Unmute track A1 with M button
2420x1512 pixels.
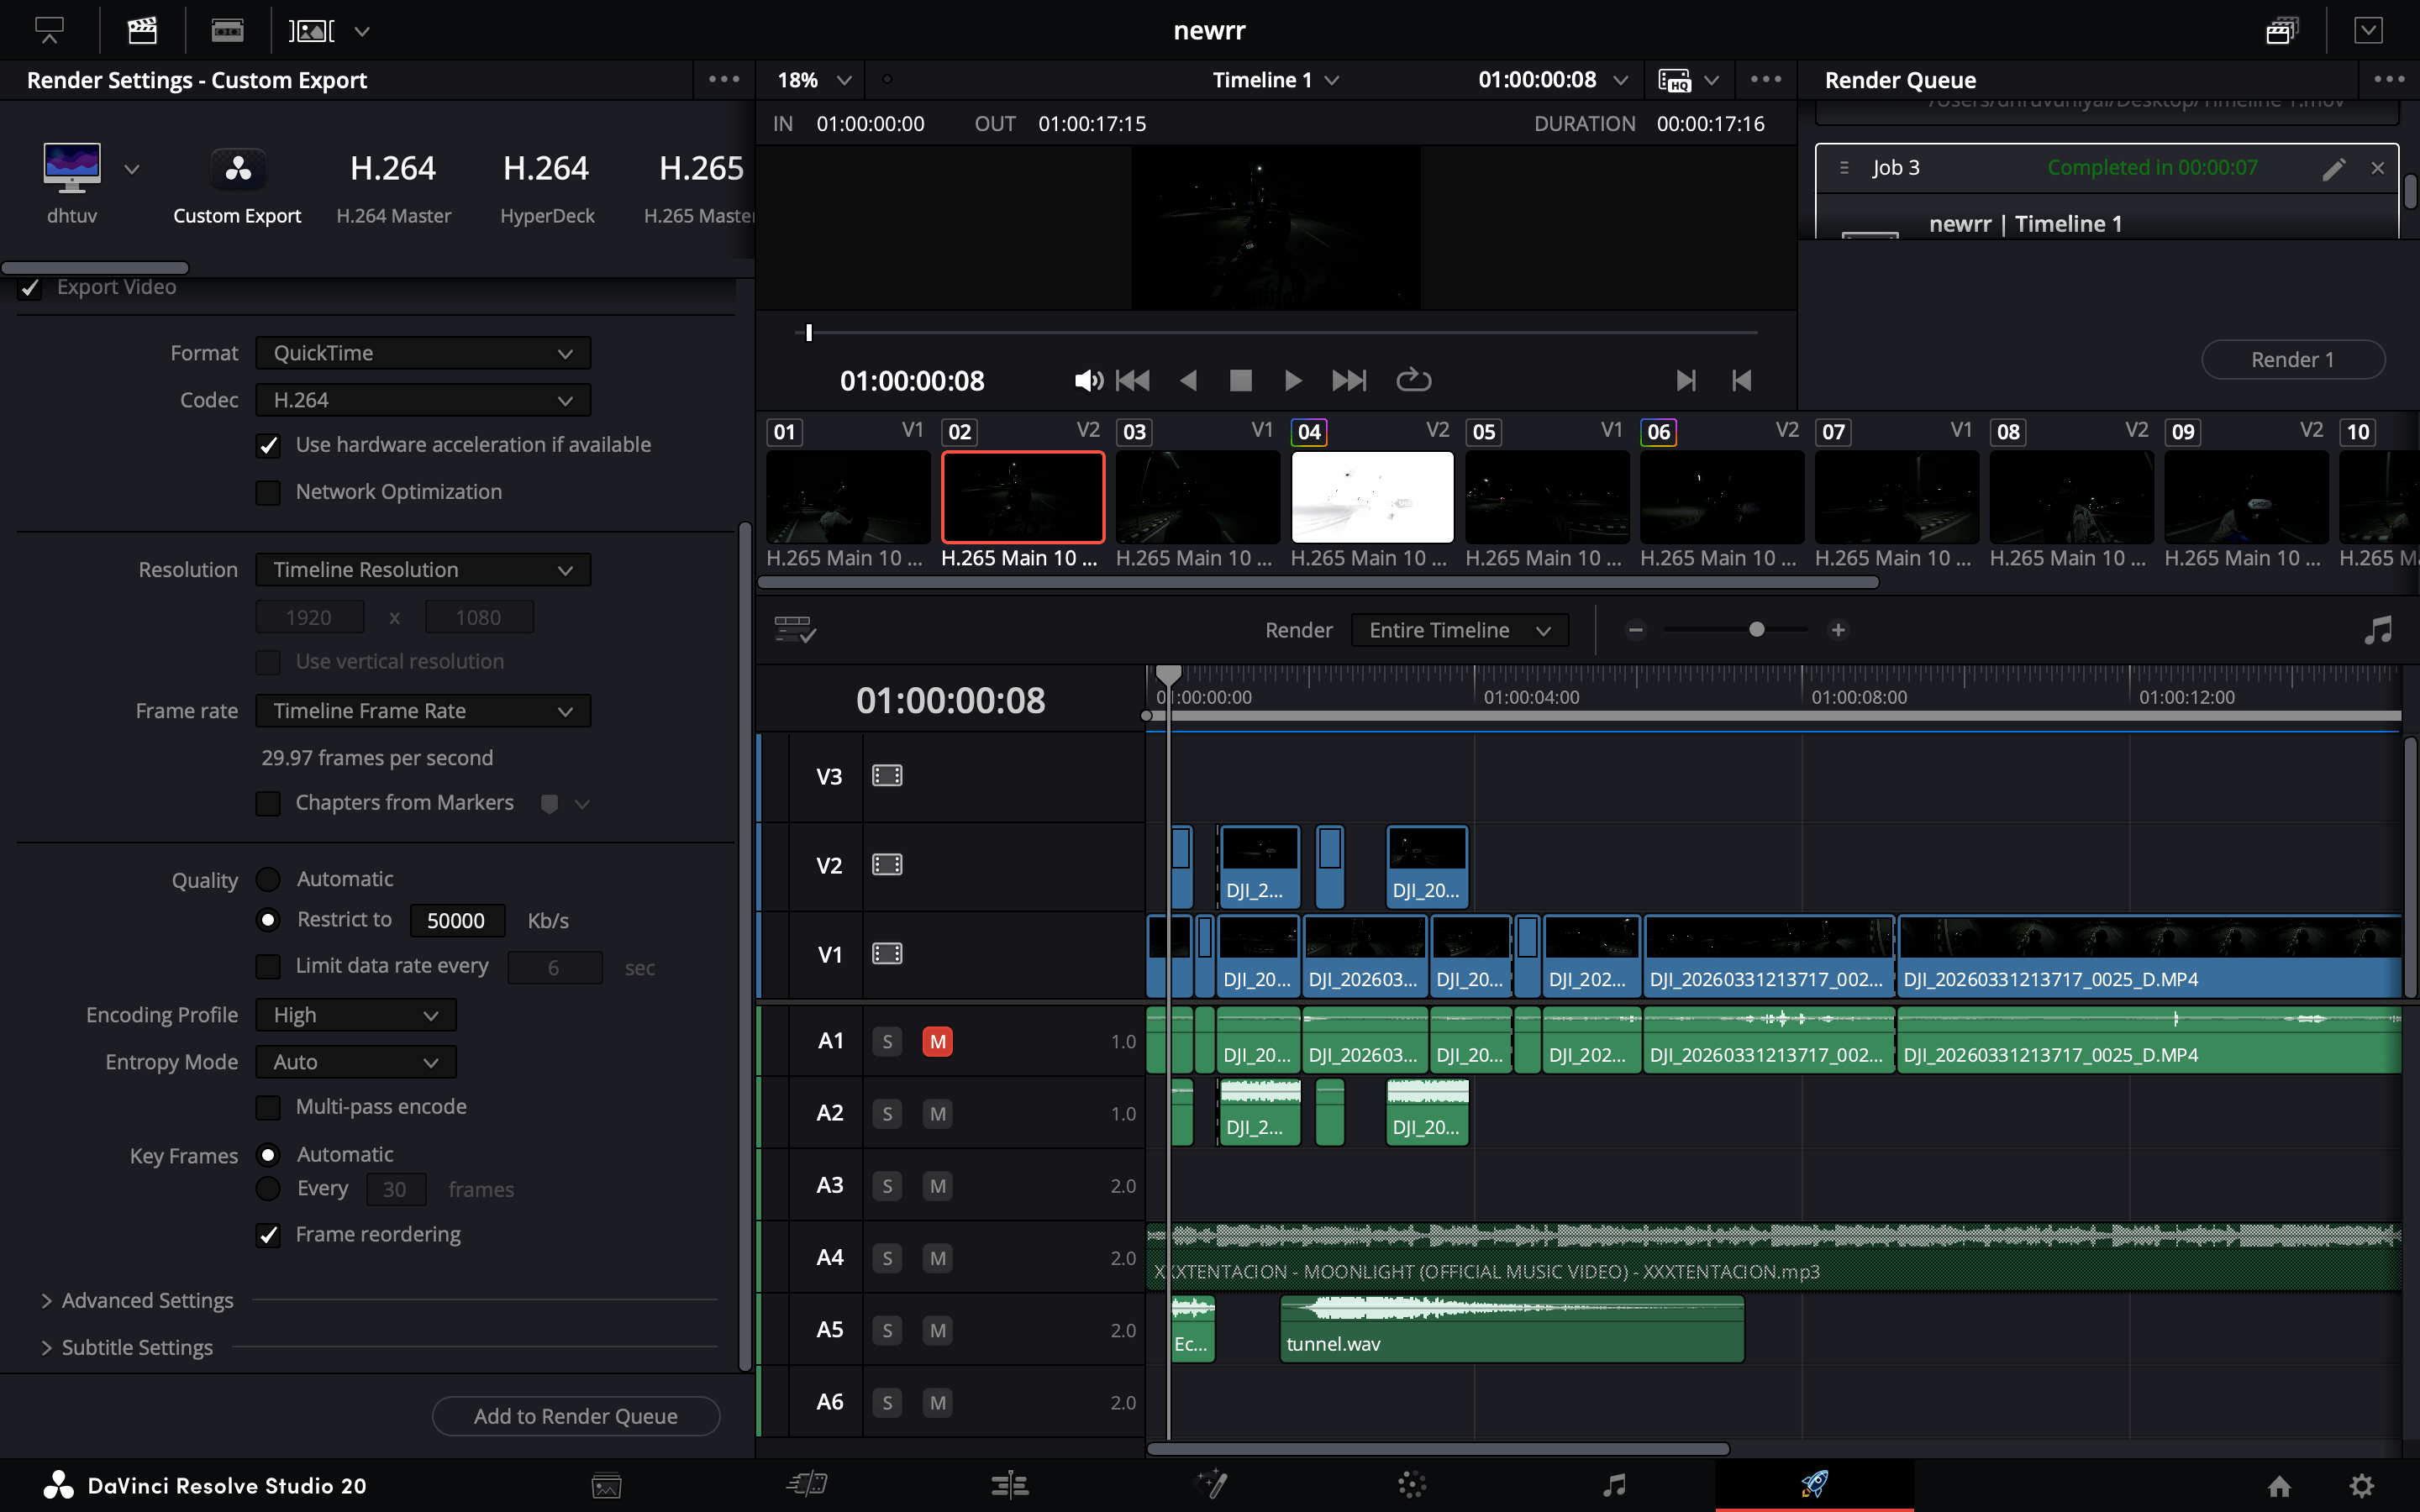[x=937, y=1042]
